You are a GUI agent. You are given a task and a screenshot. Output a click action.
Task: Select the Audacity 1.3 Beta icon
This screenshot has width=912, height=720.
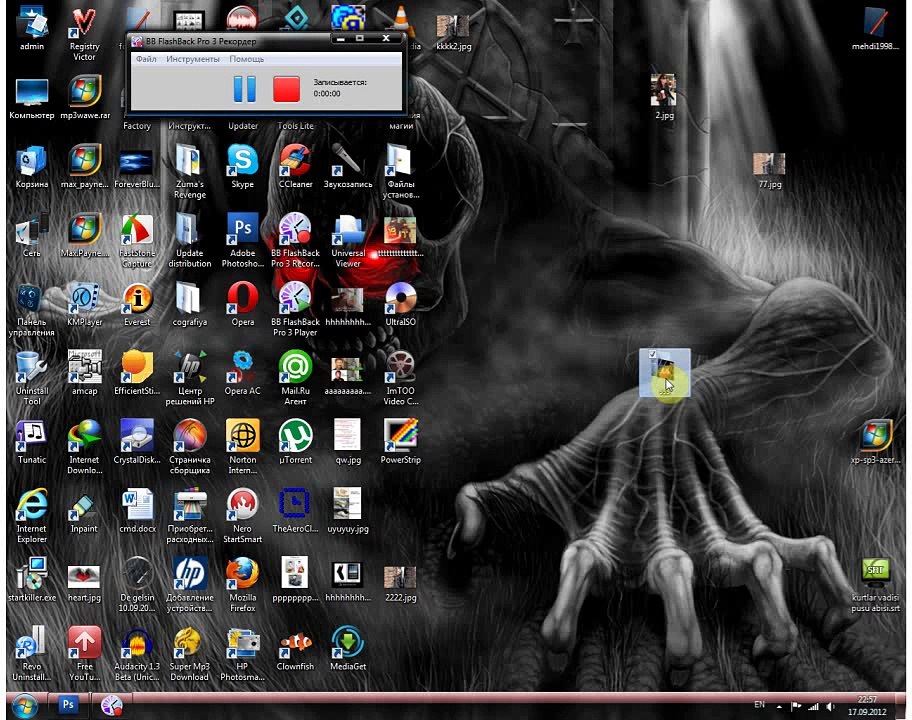[137, 654]
